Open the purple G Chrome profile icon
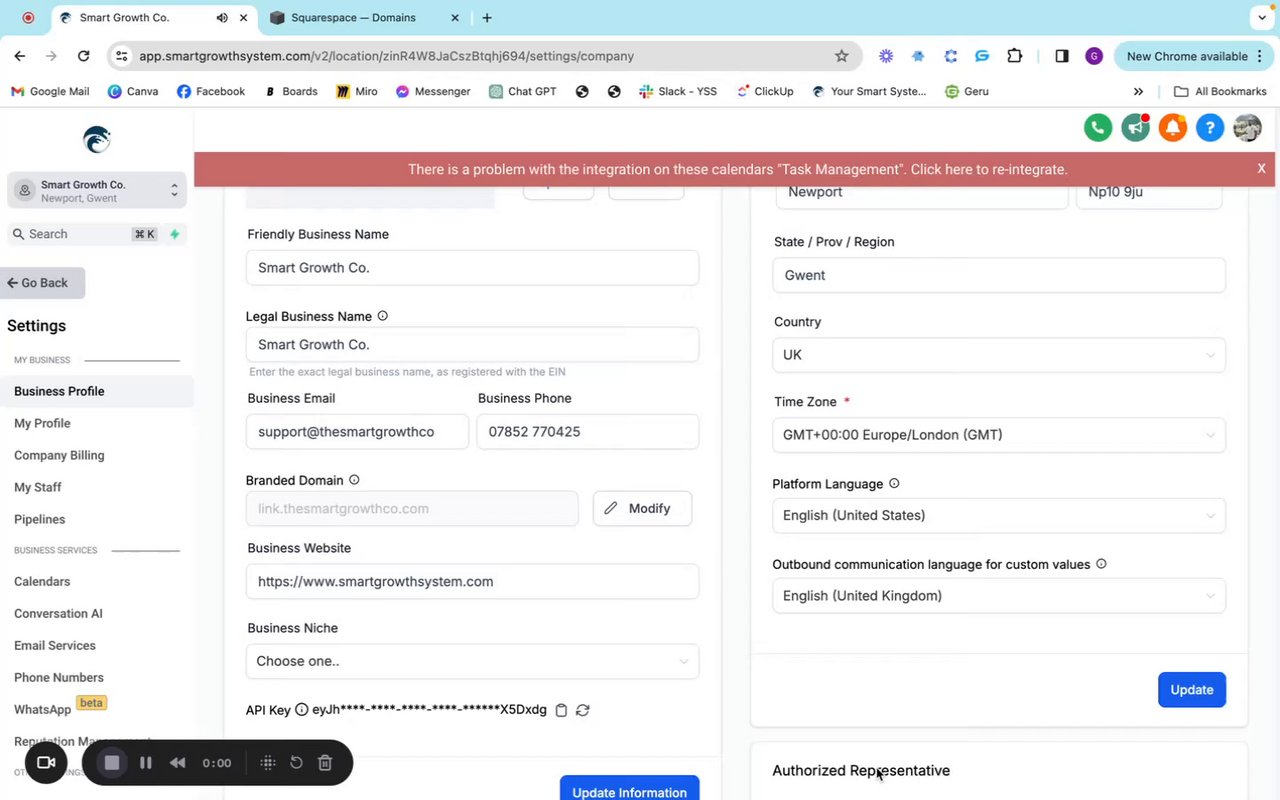 click(1094, 56)
